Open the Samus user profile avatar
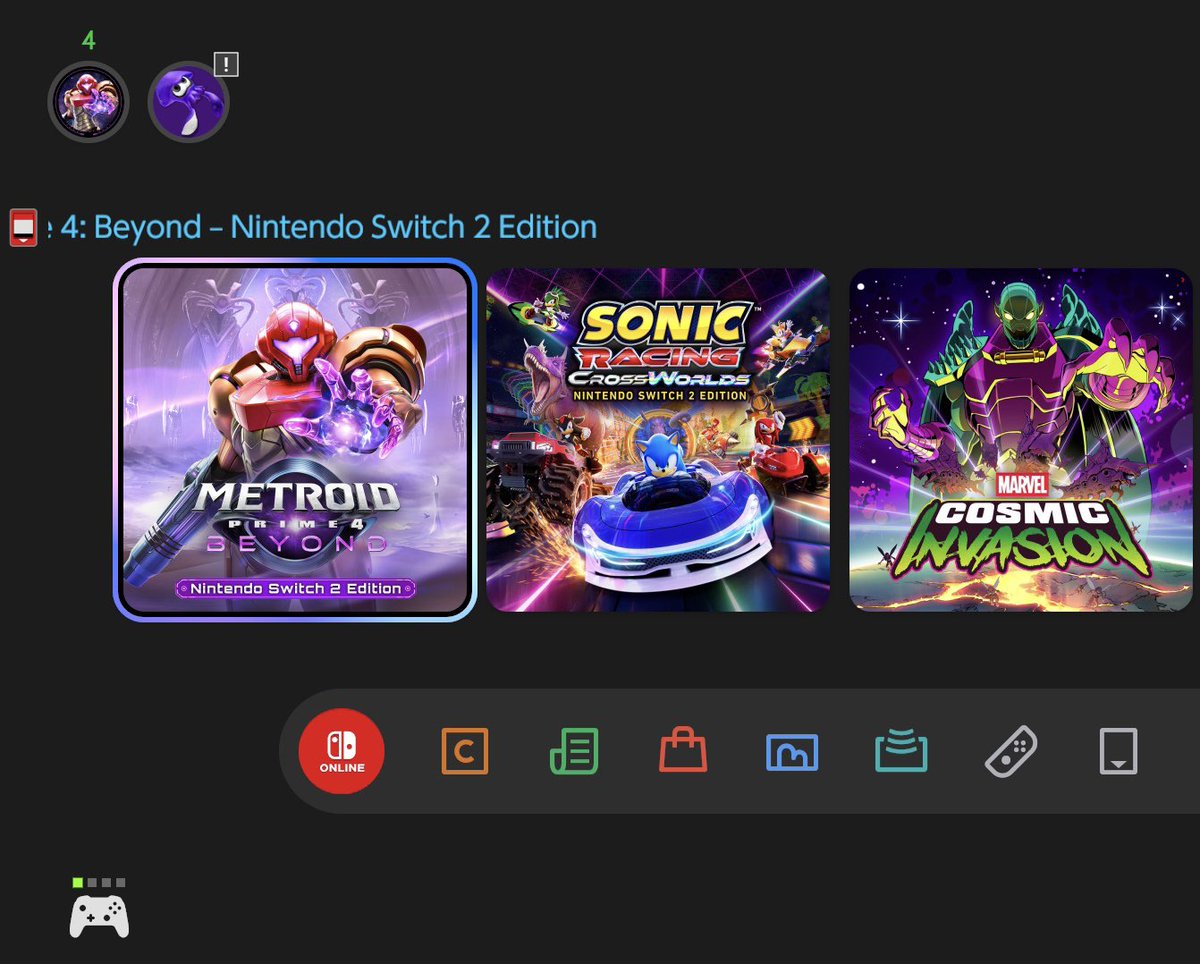1200x964 pixels. tap(88, 102)
